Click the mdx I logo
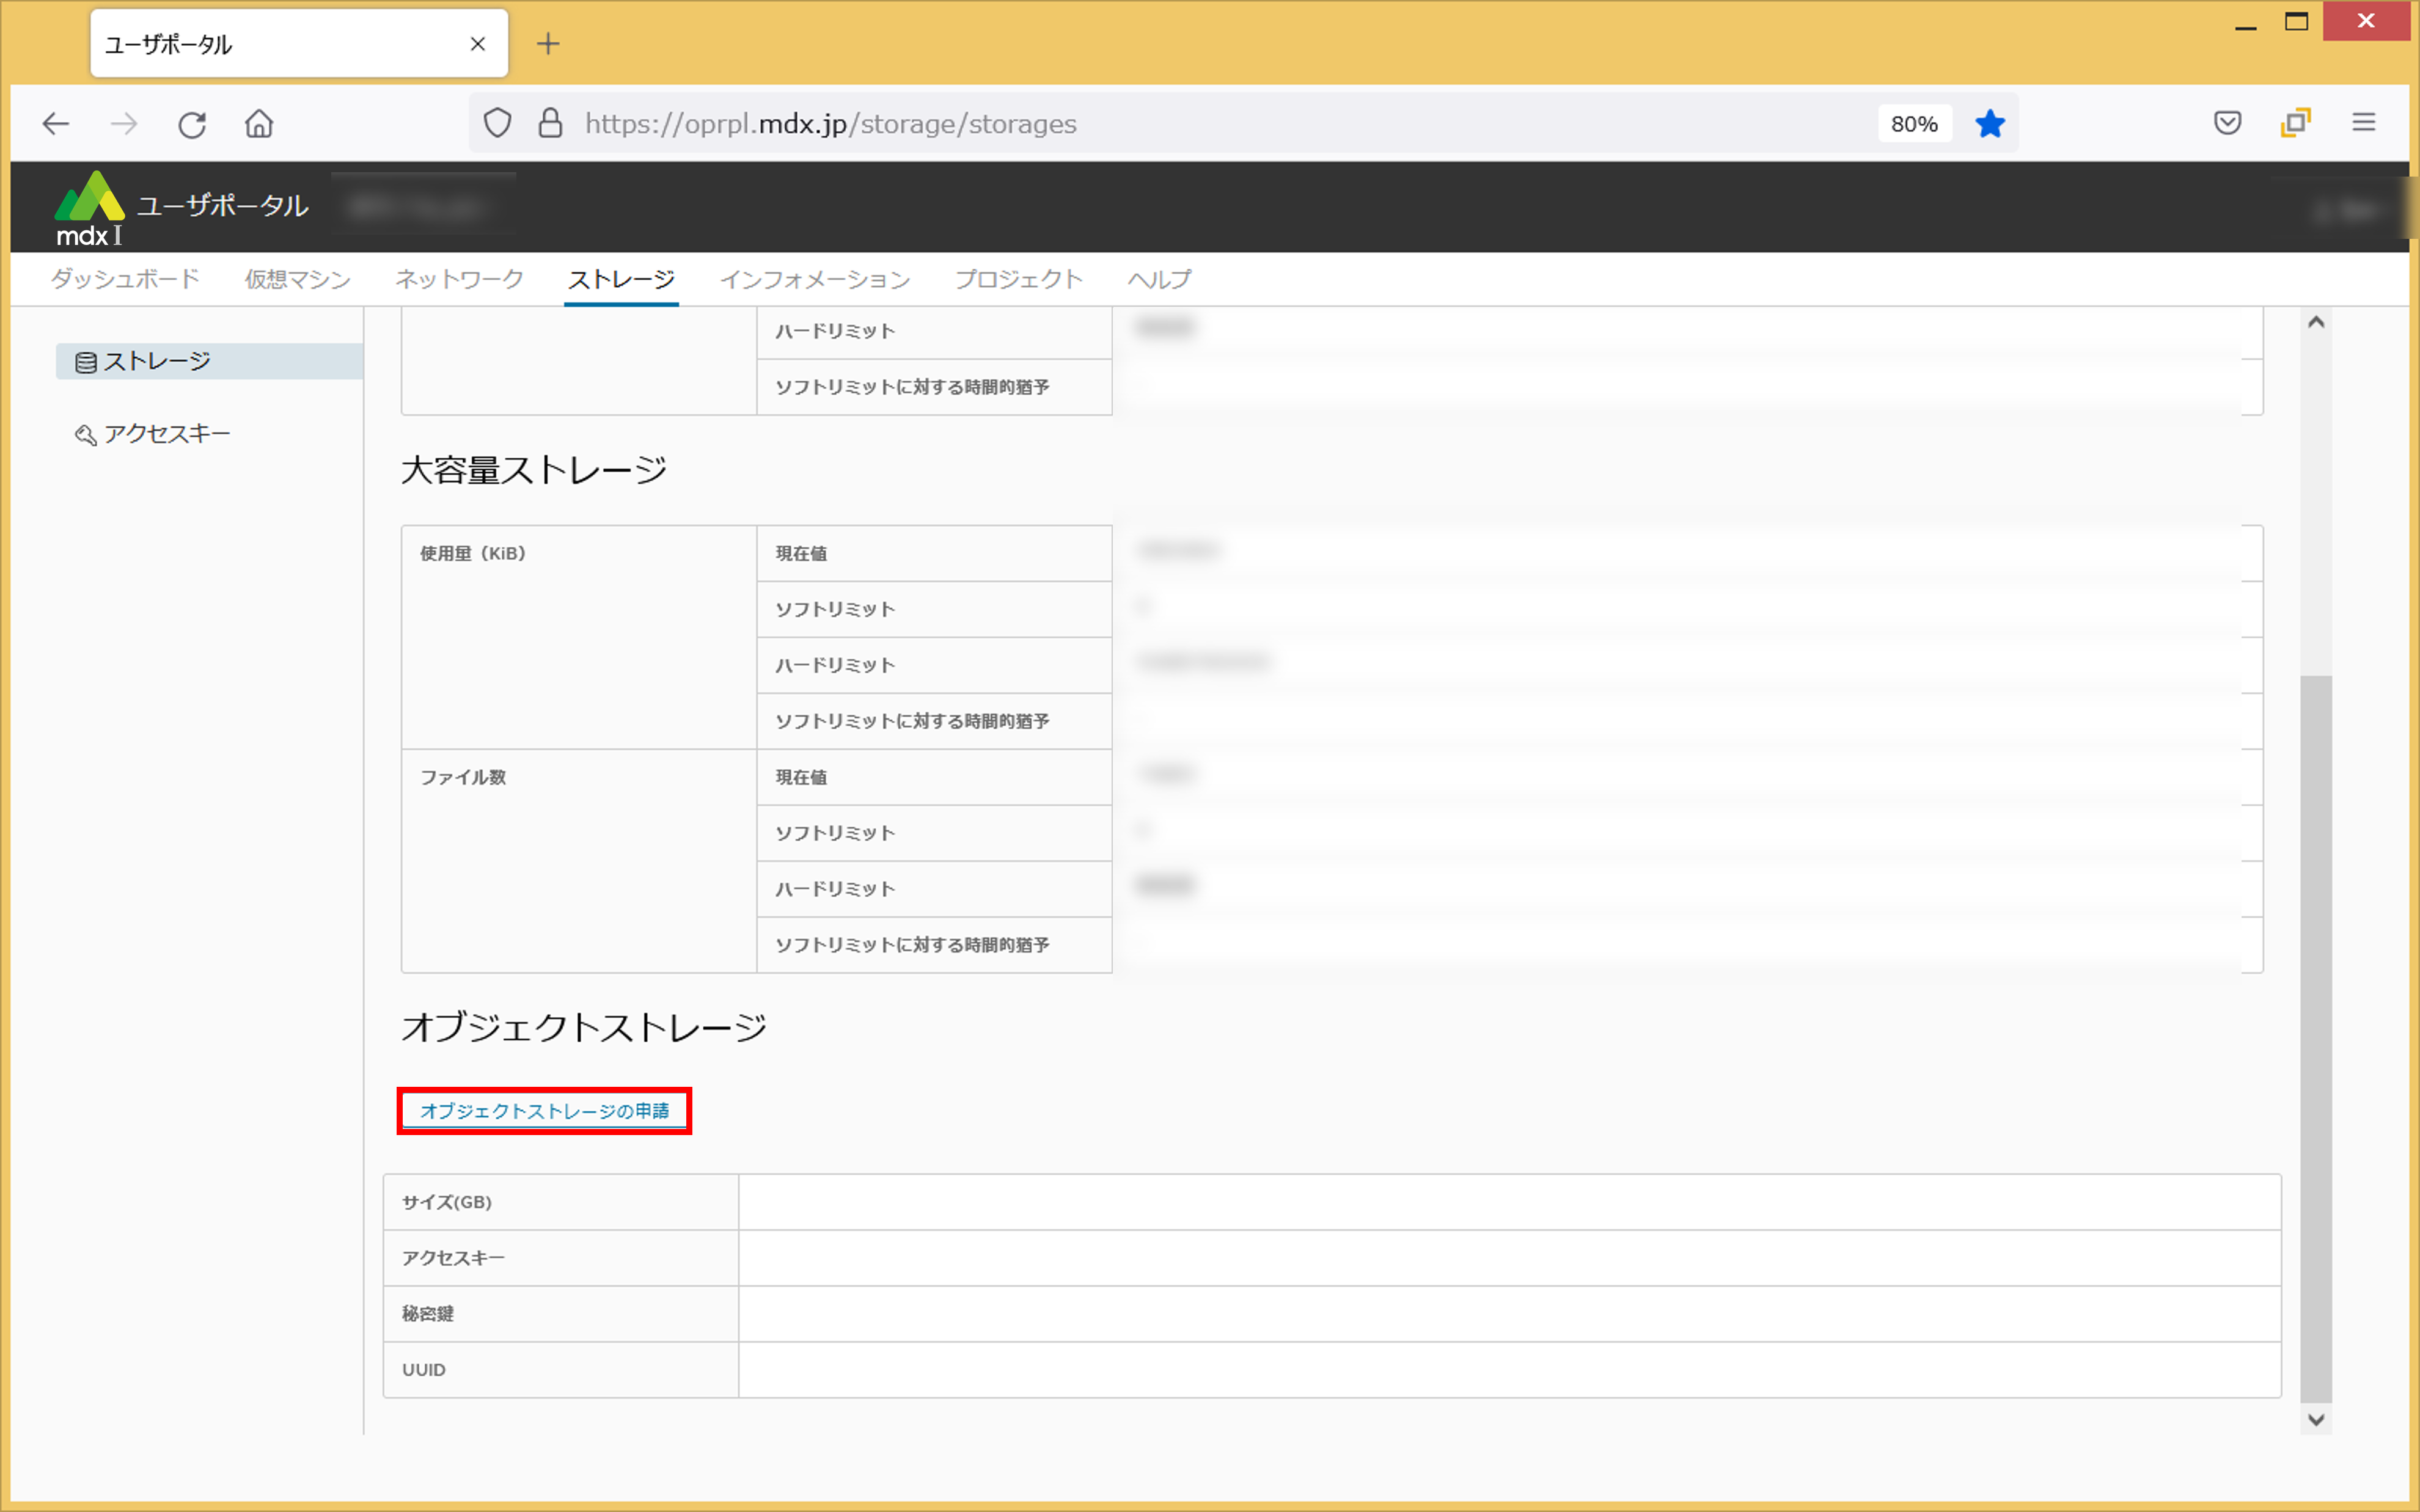 click(x=90, y=208)
